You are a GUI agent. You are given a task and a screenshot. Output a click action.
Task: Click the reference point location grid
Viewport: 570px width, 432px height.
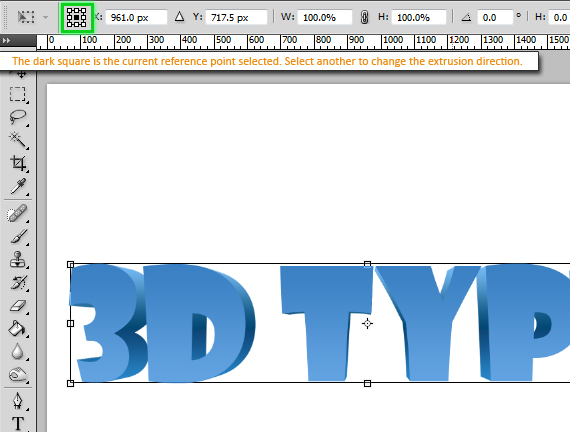pos(76,17)
